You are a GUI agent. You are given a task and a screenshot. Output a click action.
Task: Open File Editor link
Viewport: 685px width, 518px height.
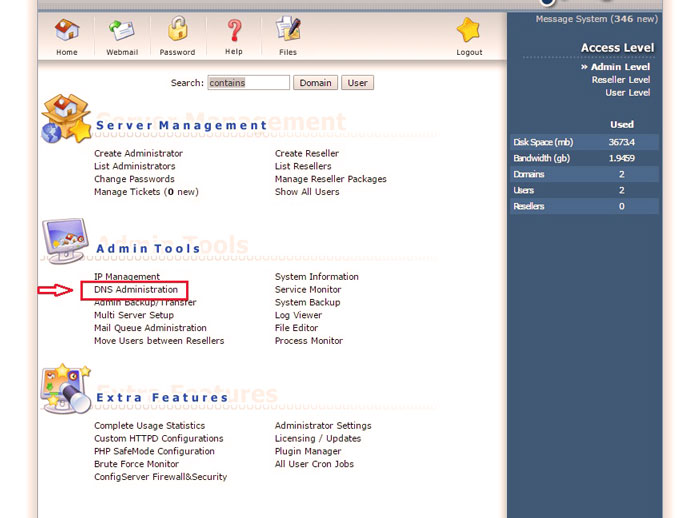[x=296, y=328]
